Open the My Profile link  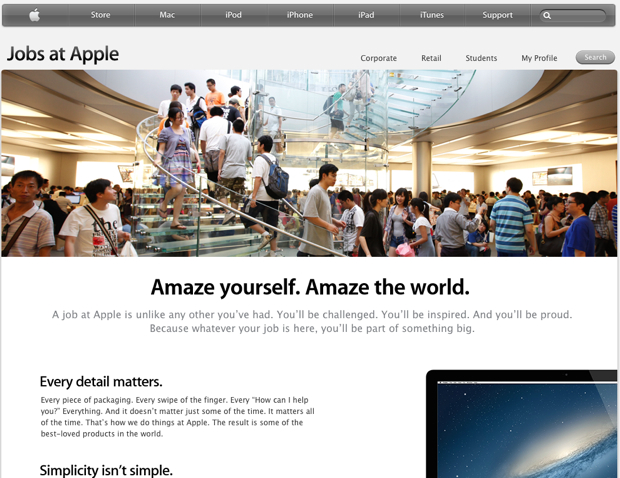(x=539, y=58)
